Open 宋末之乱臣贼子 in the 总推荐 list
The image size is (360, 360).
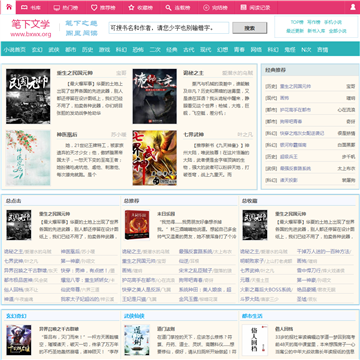(195, 270)
